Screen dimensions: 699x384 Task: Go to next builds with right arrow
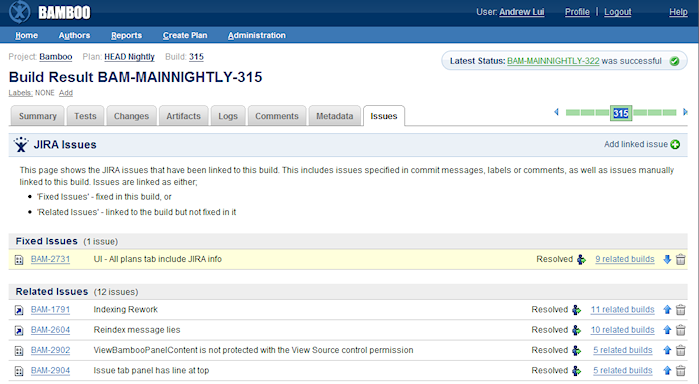tap(685, 112)
